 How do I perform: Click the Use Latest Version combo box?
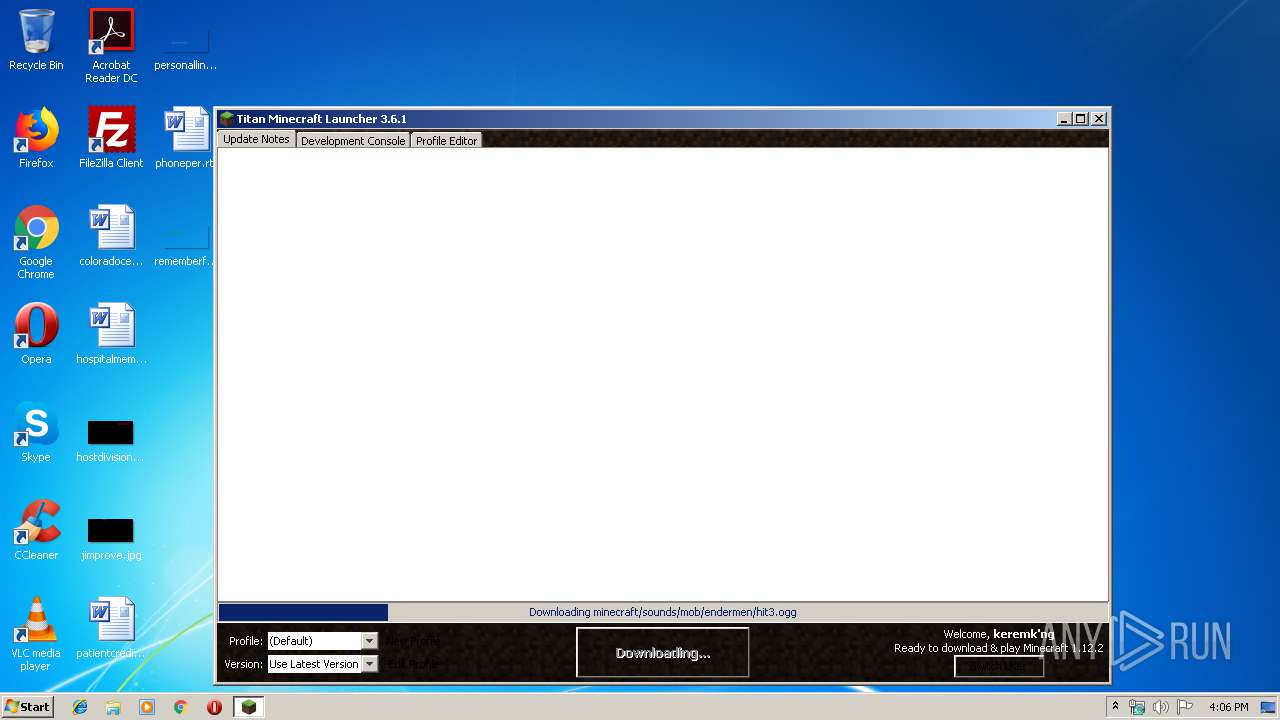pyautogui.click(x=322, y=664)
